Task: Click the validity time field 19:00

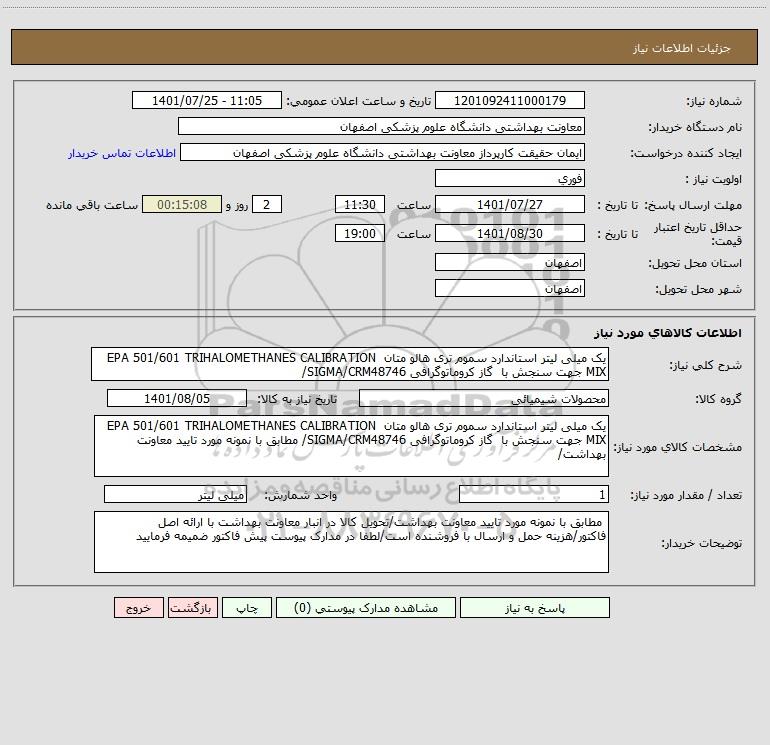Action: point(359,233)
